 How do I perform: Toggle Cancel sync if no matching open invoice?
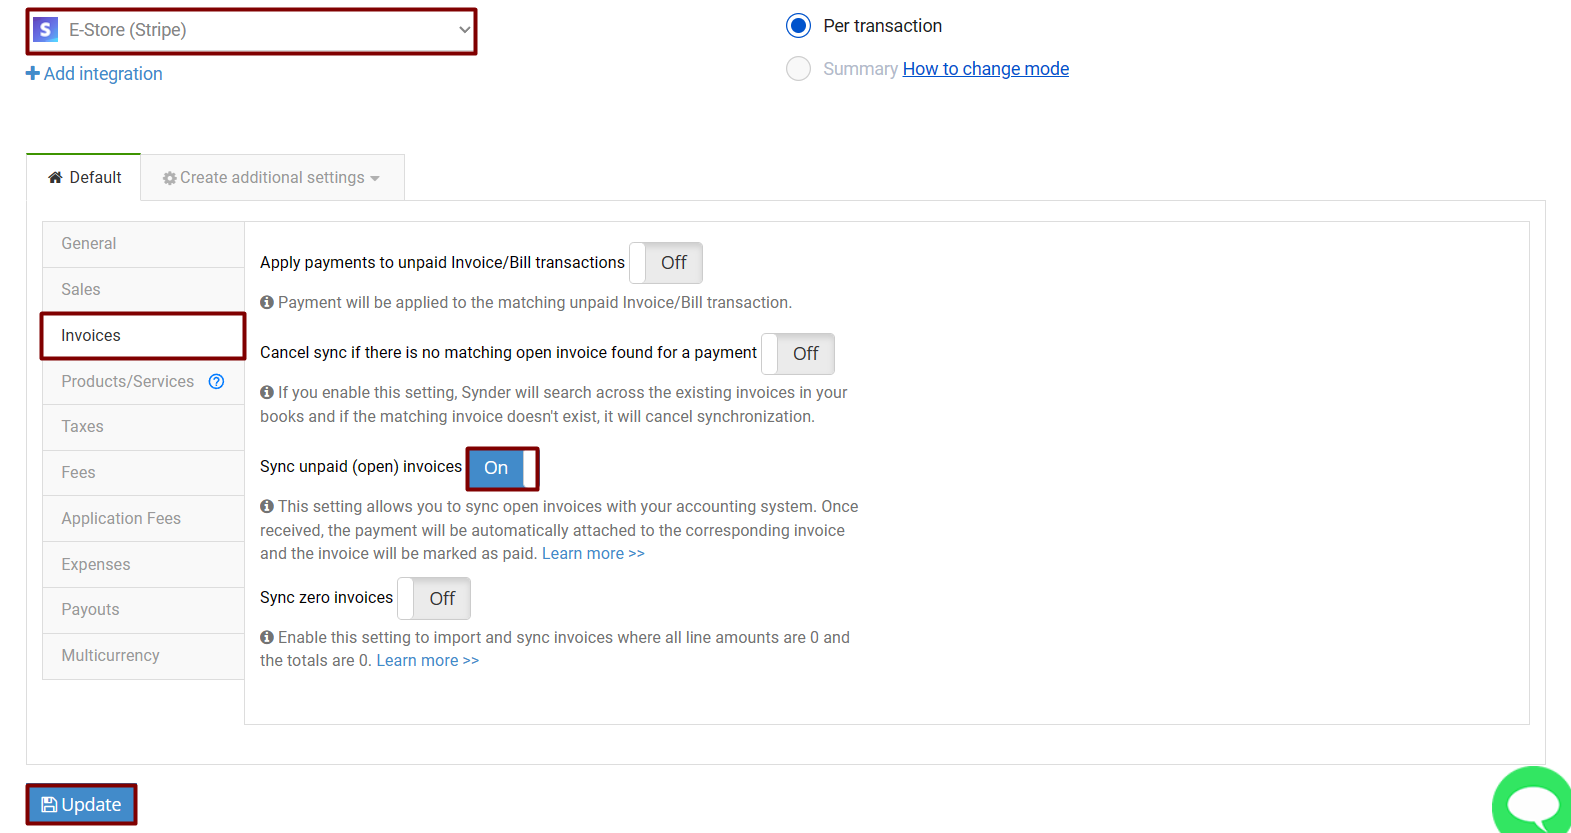point(798,354)
